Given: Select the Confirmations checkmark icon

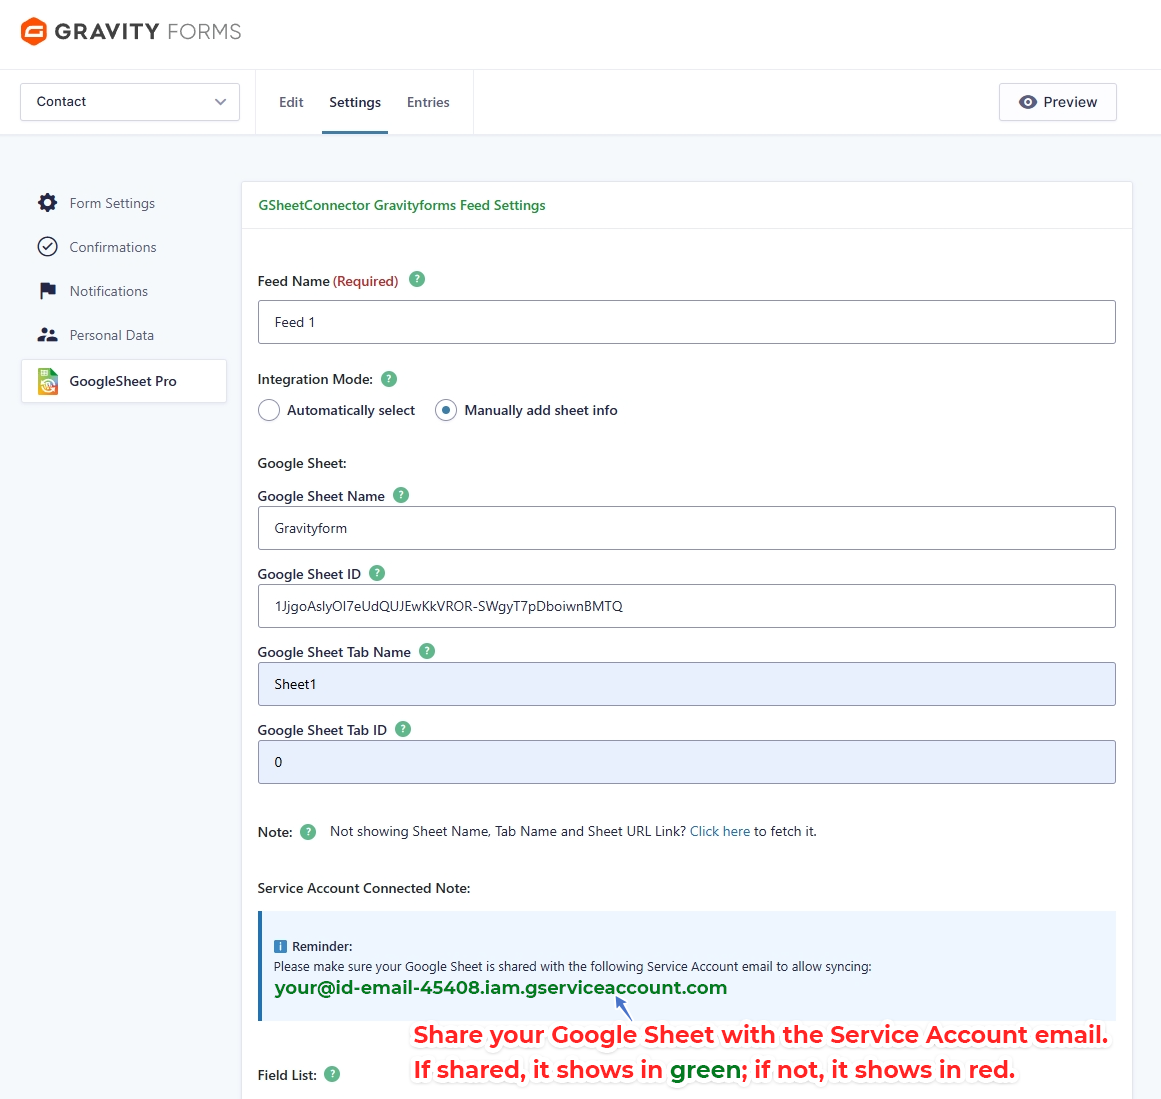Looking at the screenshot, I should pos(47,247).
